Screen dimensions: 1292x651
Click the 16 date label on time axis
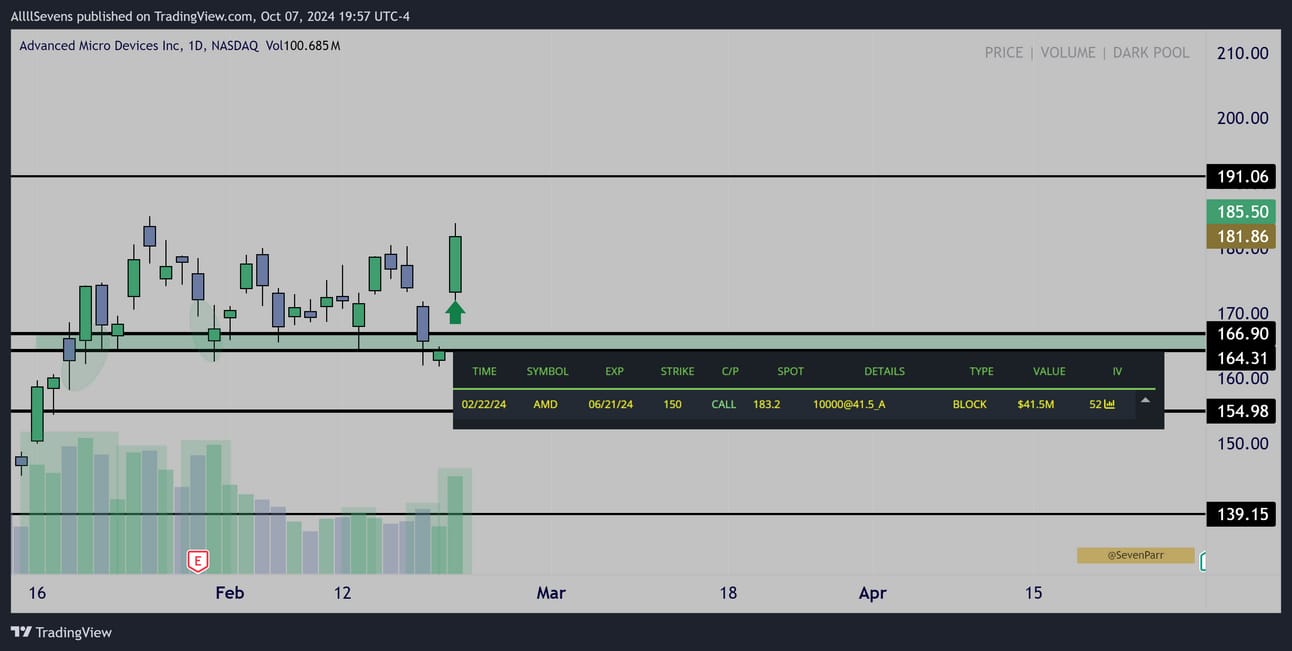pyautogui.click(x=37, y=593)
